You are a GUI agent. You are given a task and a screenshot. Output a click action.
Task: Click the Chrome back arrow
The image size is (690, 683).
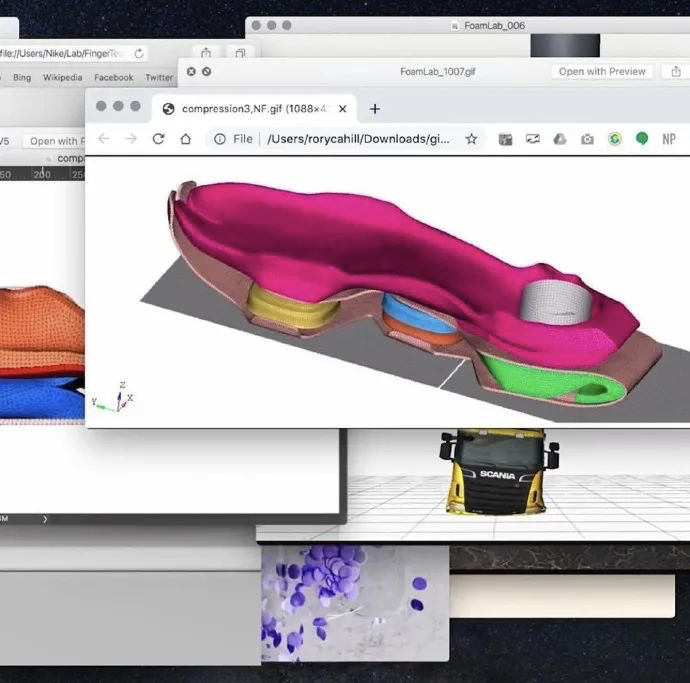point(104,139)
